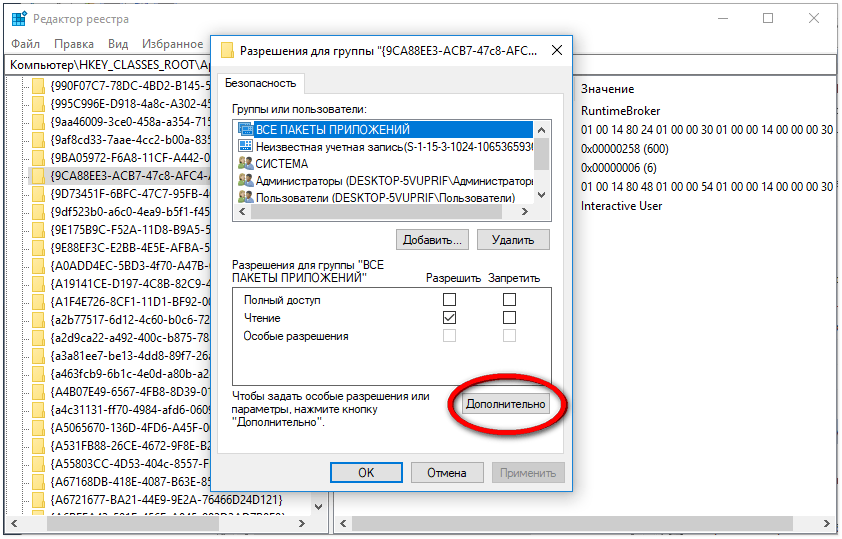Select the ВСЕ ПАКЕТЫ ПРИЛОЖЕНИЙ group icon
Screen dimensions: 842x539
[245, 130]
